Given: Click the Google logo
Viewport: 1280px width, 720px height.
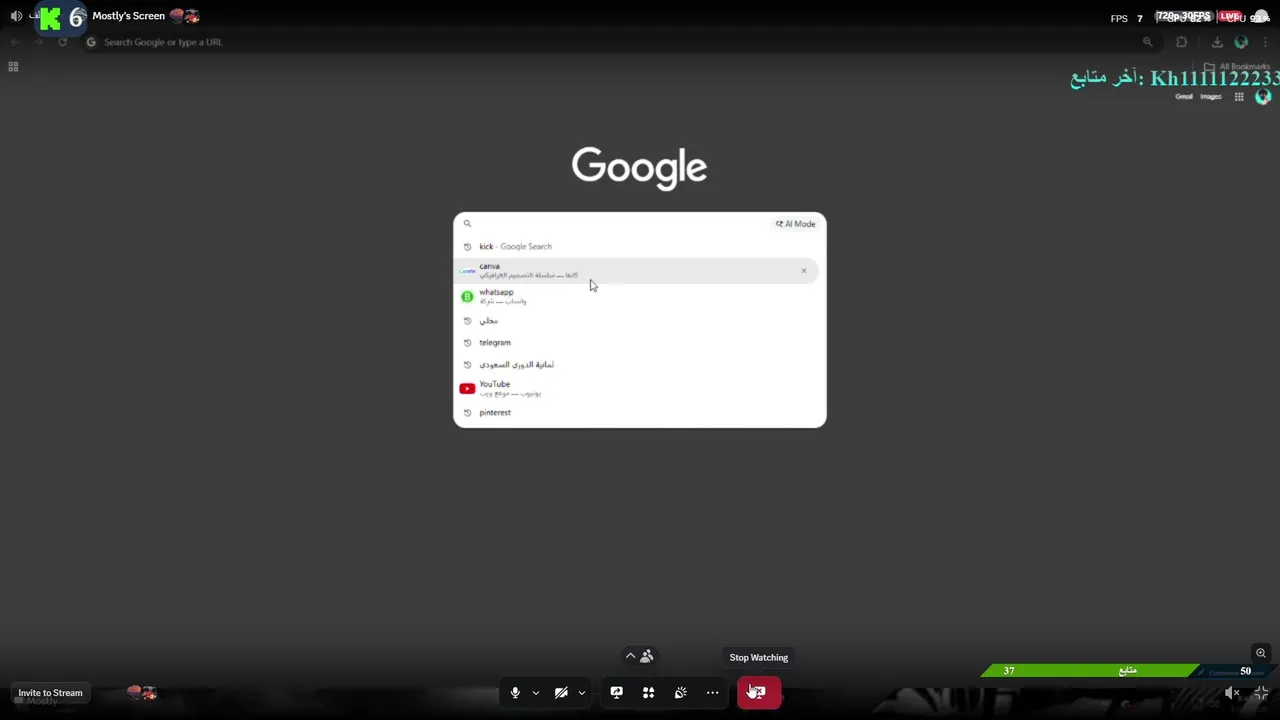Looking at the screenshot, I should click(640, 168).
